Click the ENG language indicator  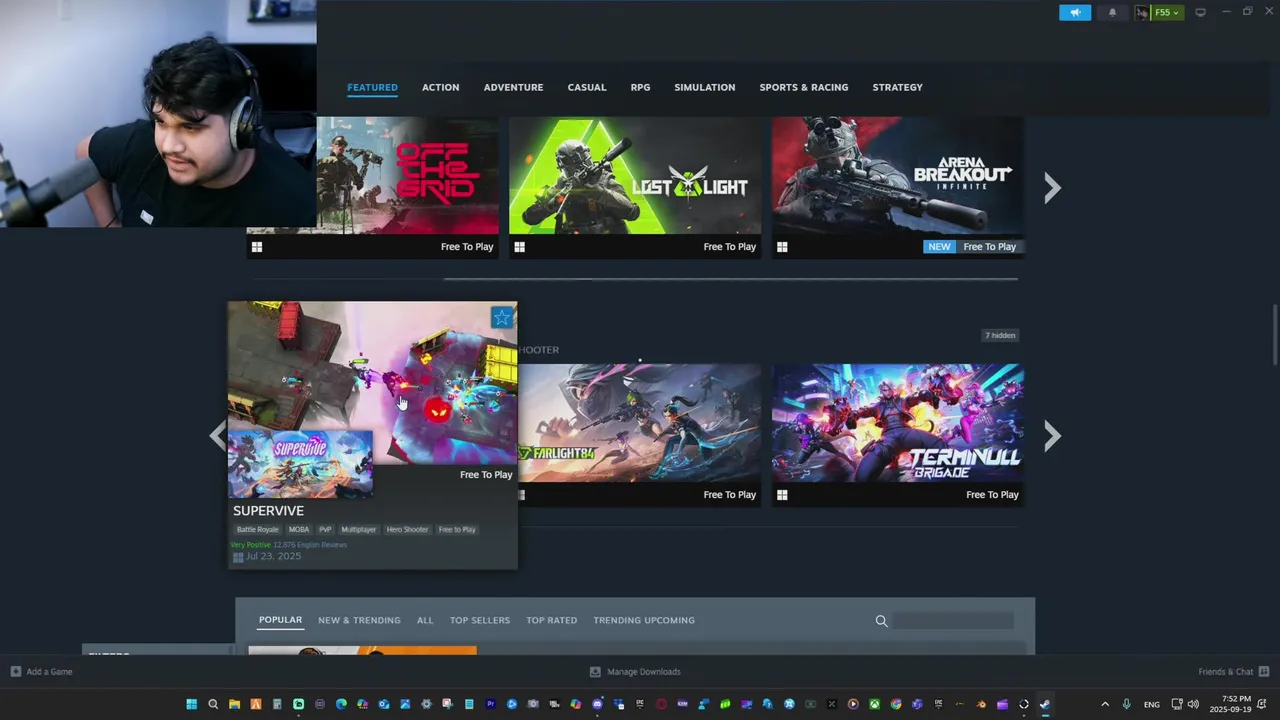[x=1152, y=704]
